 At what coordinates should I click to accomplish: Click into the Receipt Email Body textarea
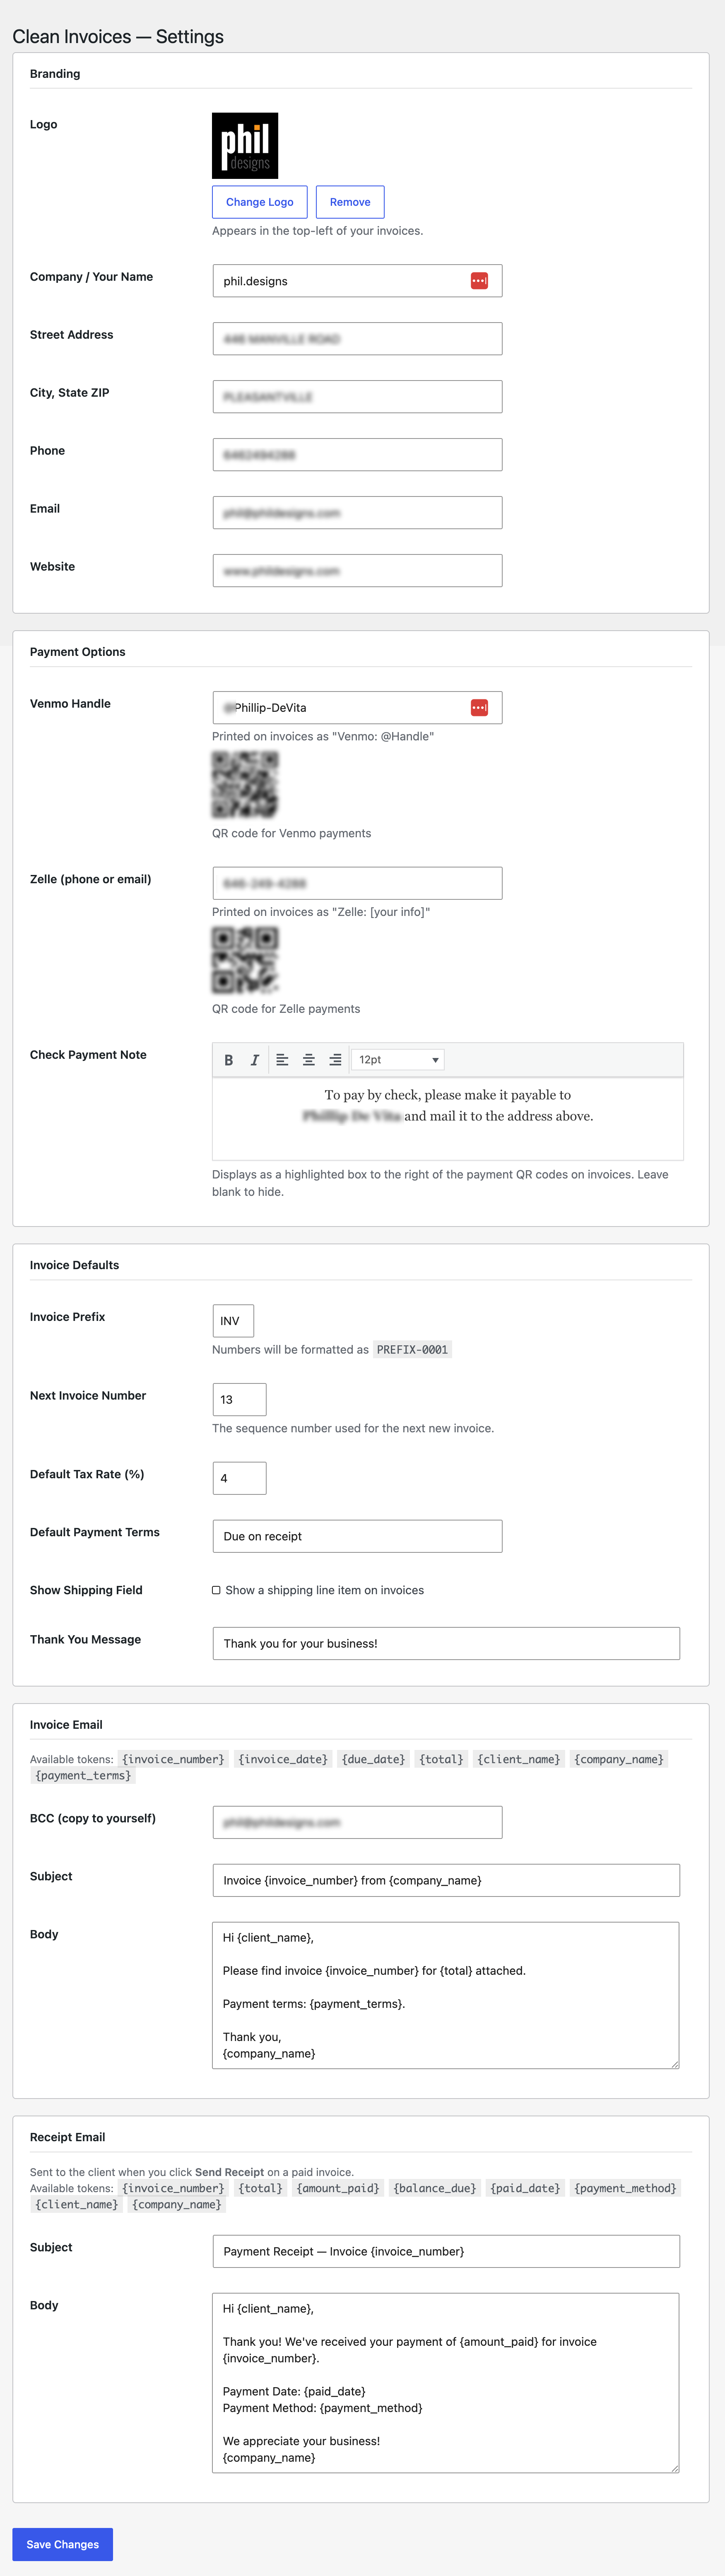446,2383
